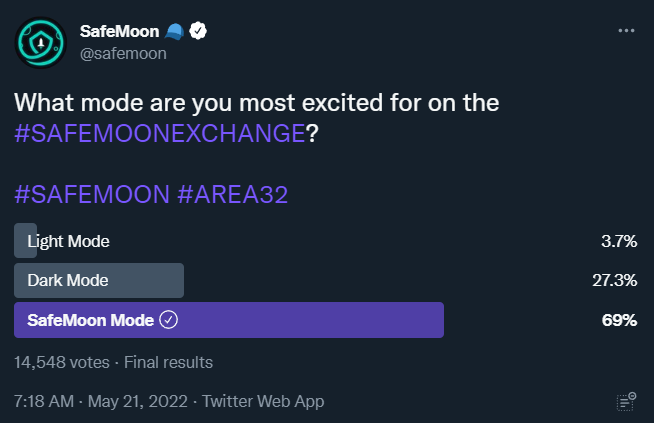
Task: Click the SafeMoon display name
Action: coord(119,31)
